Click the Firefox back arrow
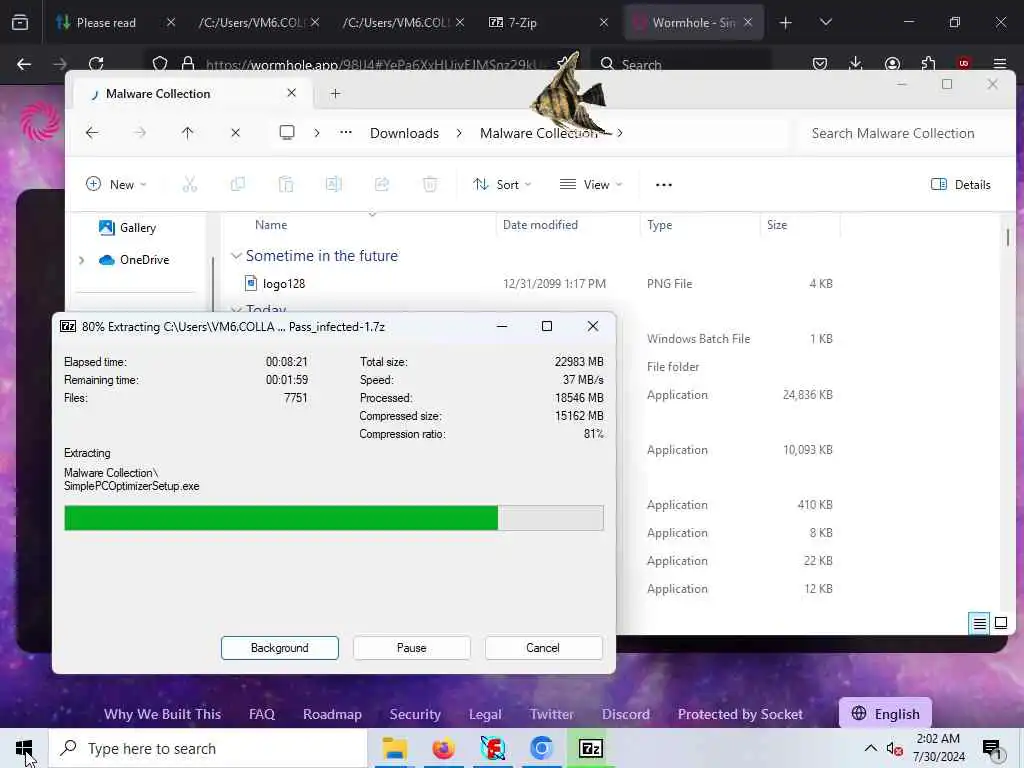The image size is (1024, 768). coord(24,64)
